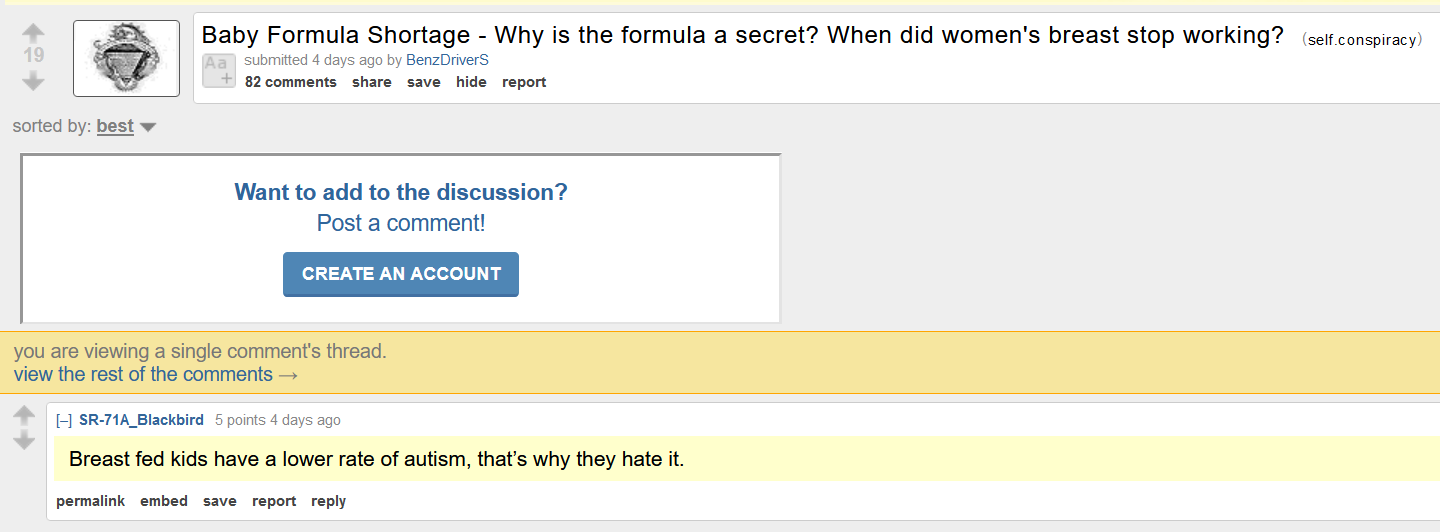Open the sorted by best dropdown
Viewport: 1440px width, 532px height.
126,127
